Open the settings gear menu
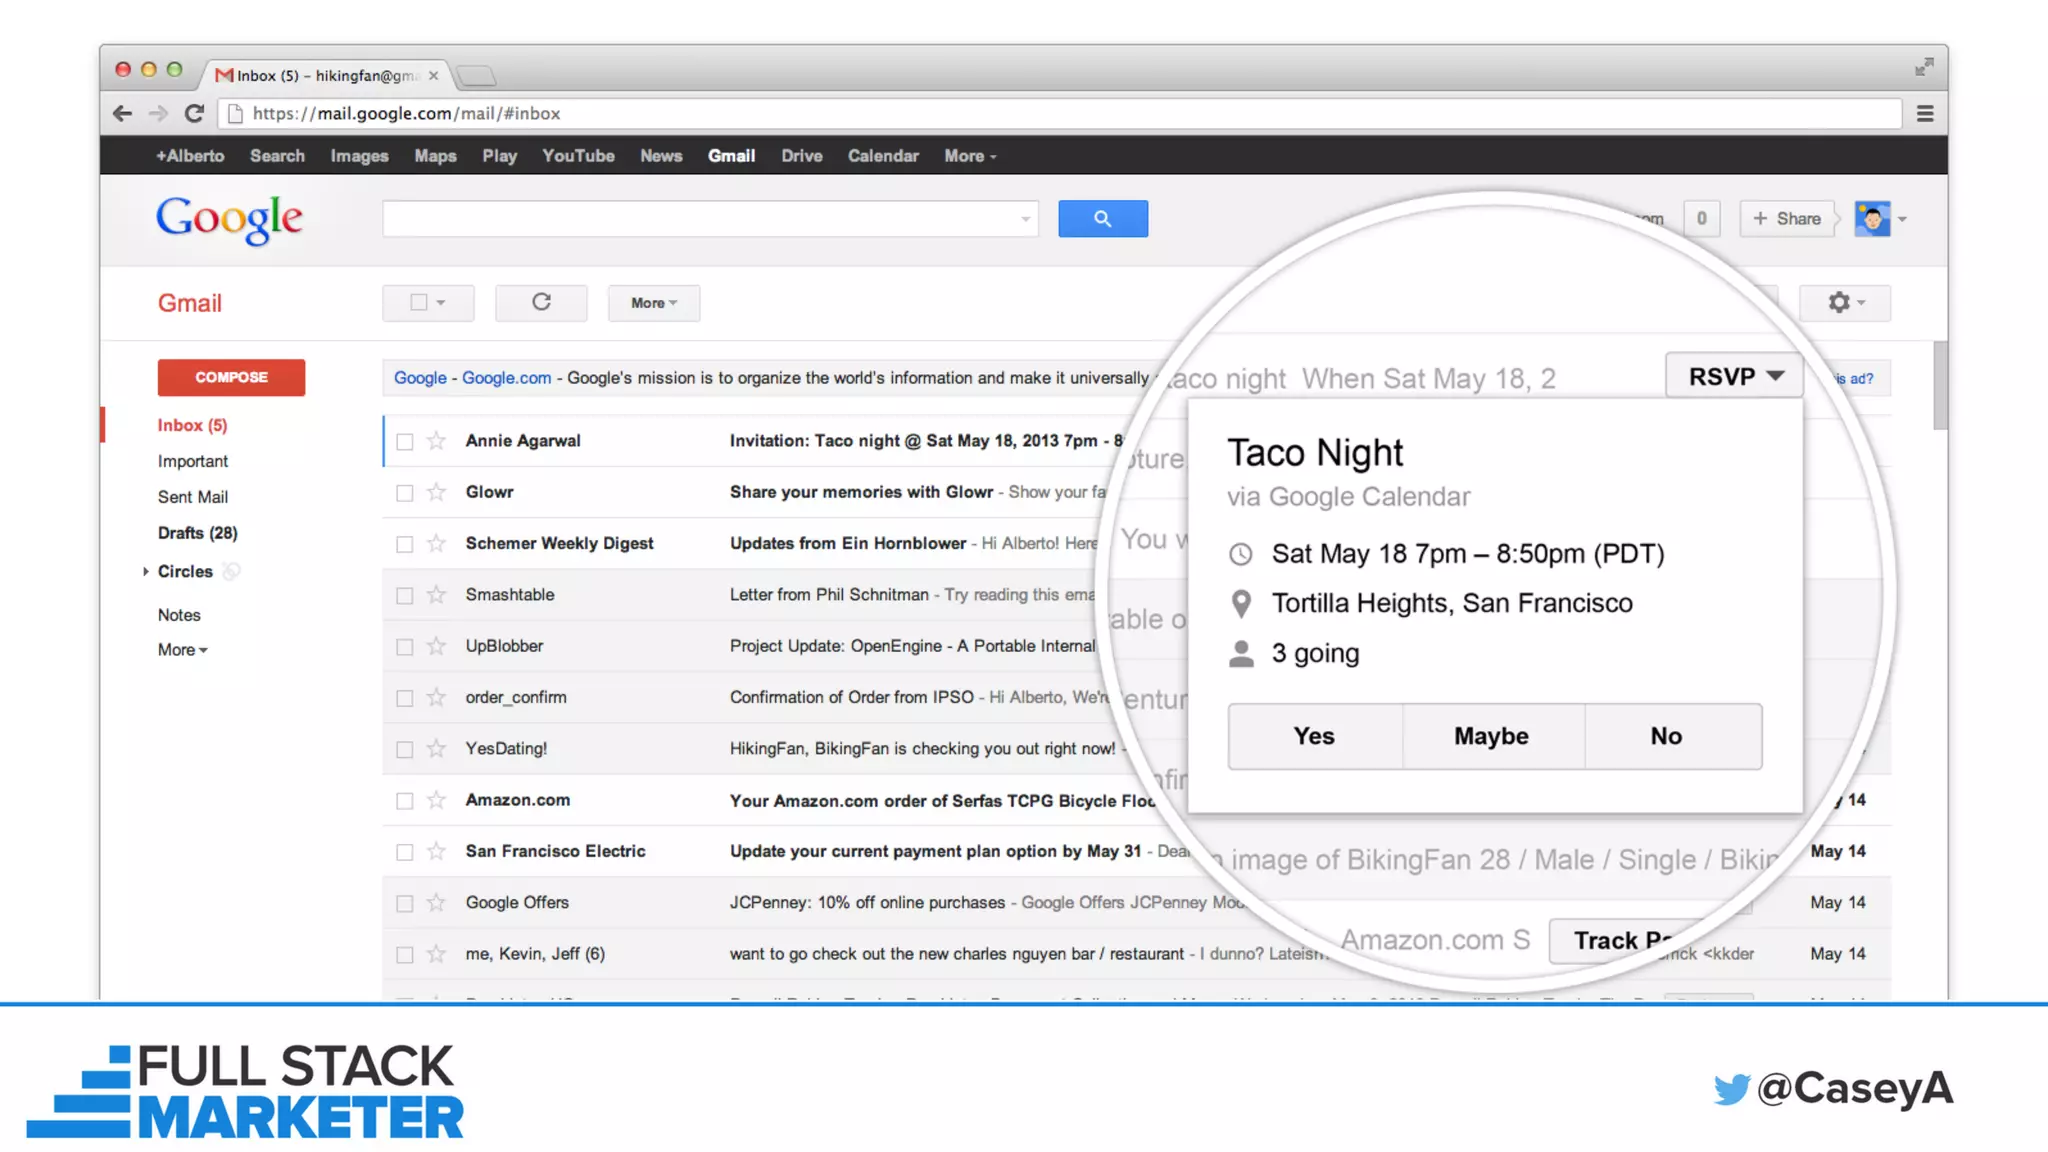The height and width of the screenshot is (1152, 2048). point(1843,302)
